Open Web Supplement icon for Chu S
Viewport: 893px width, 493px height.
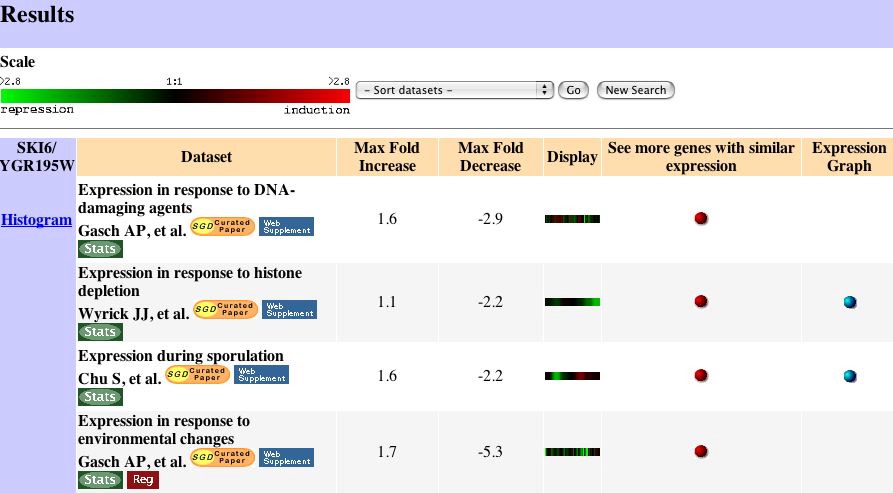point(262,375)
